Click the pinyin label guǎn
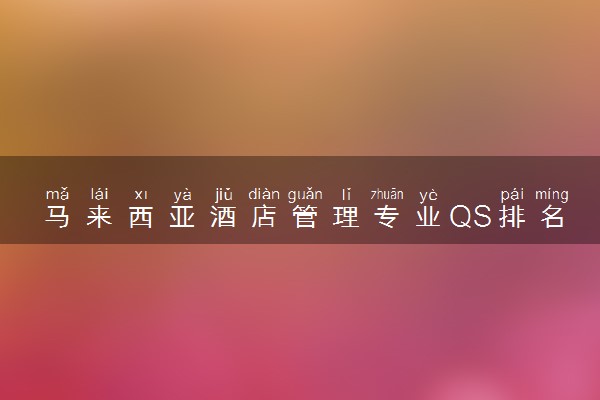Viewport: 600px width, 400px height. click(305, 195)
